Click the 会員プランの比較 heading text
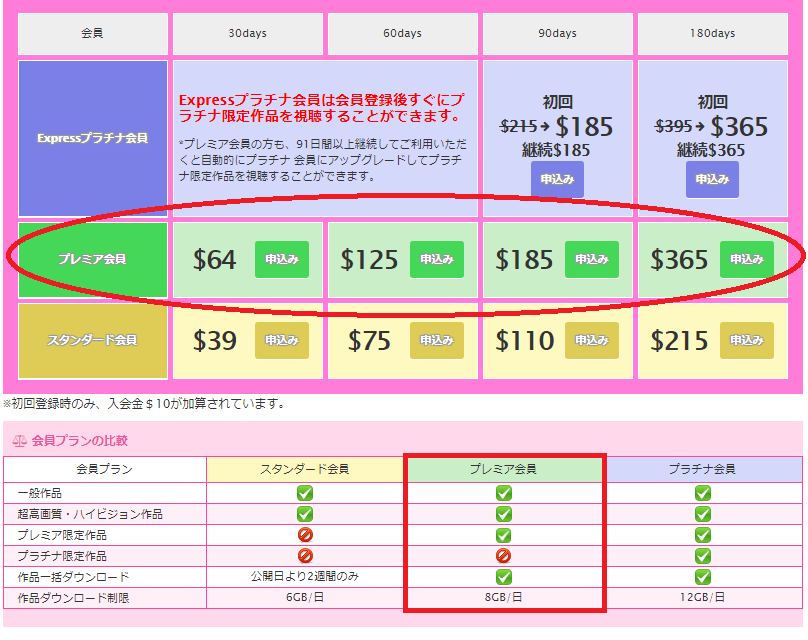This screenshot has width=808, height=640. click(79, 441)
